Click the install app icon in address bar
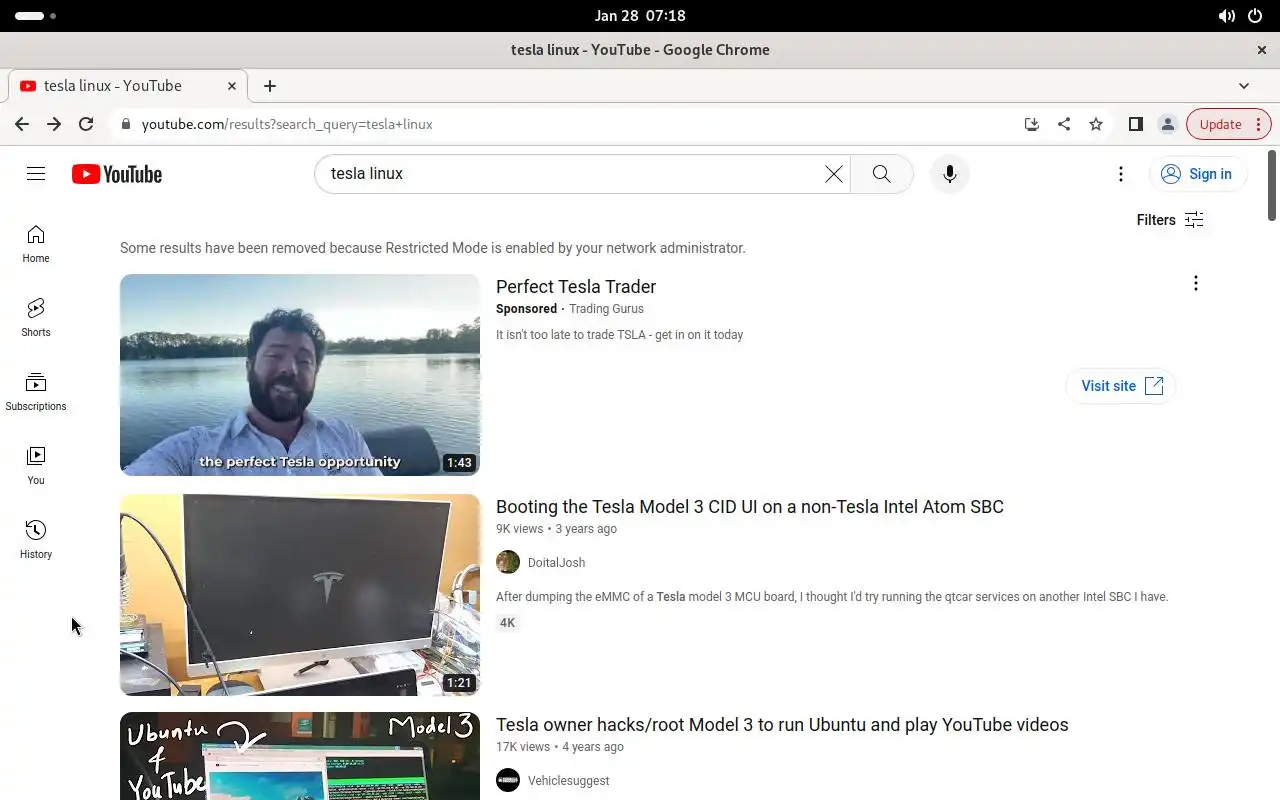1280x800 pixels. (x=1032, y=124)
